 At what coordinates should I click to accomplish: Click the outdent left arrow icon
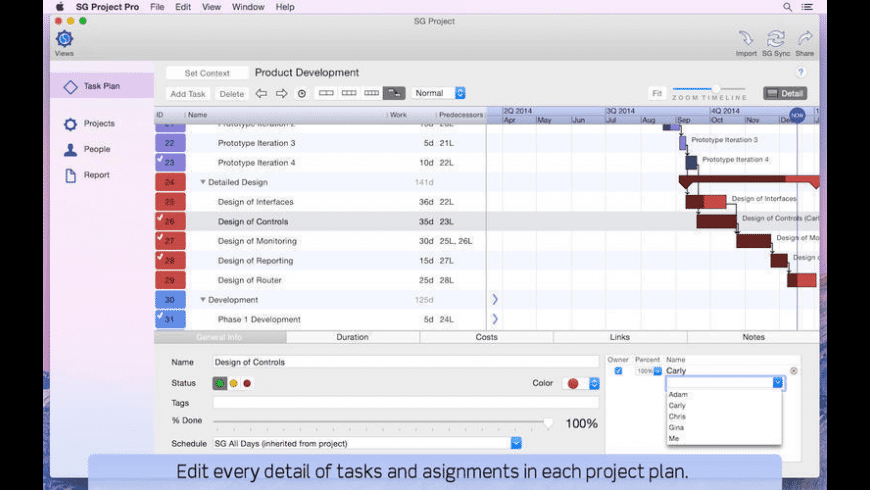point(261,93)
